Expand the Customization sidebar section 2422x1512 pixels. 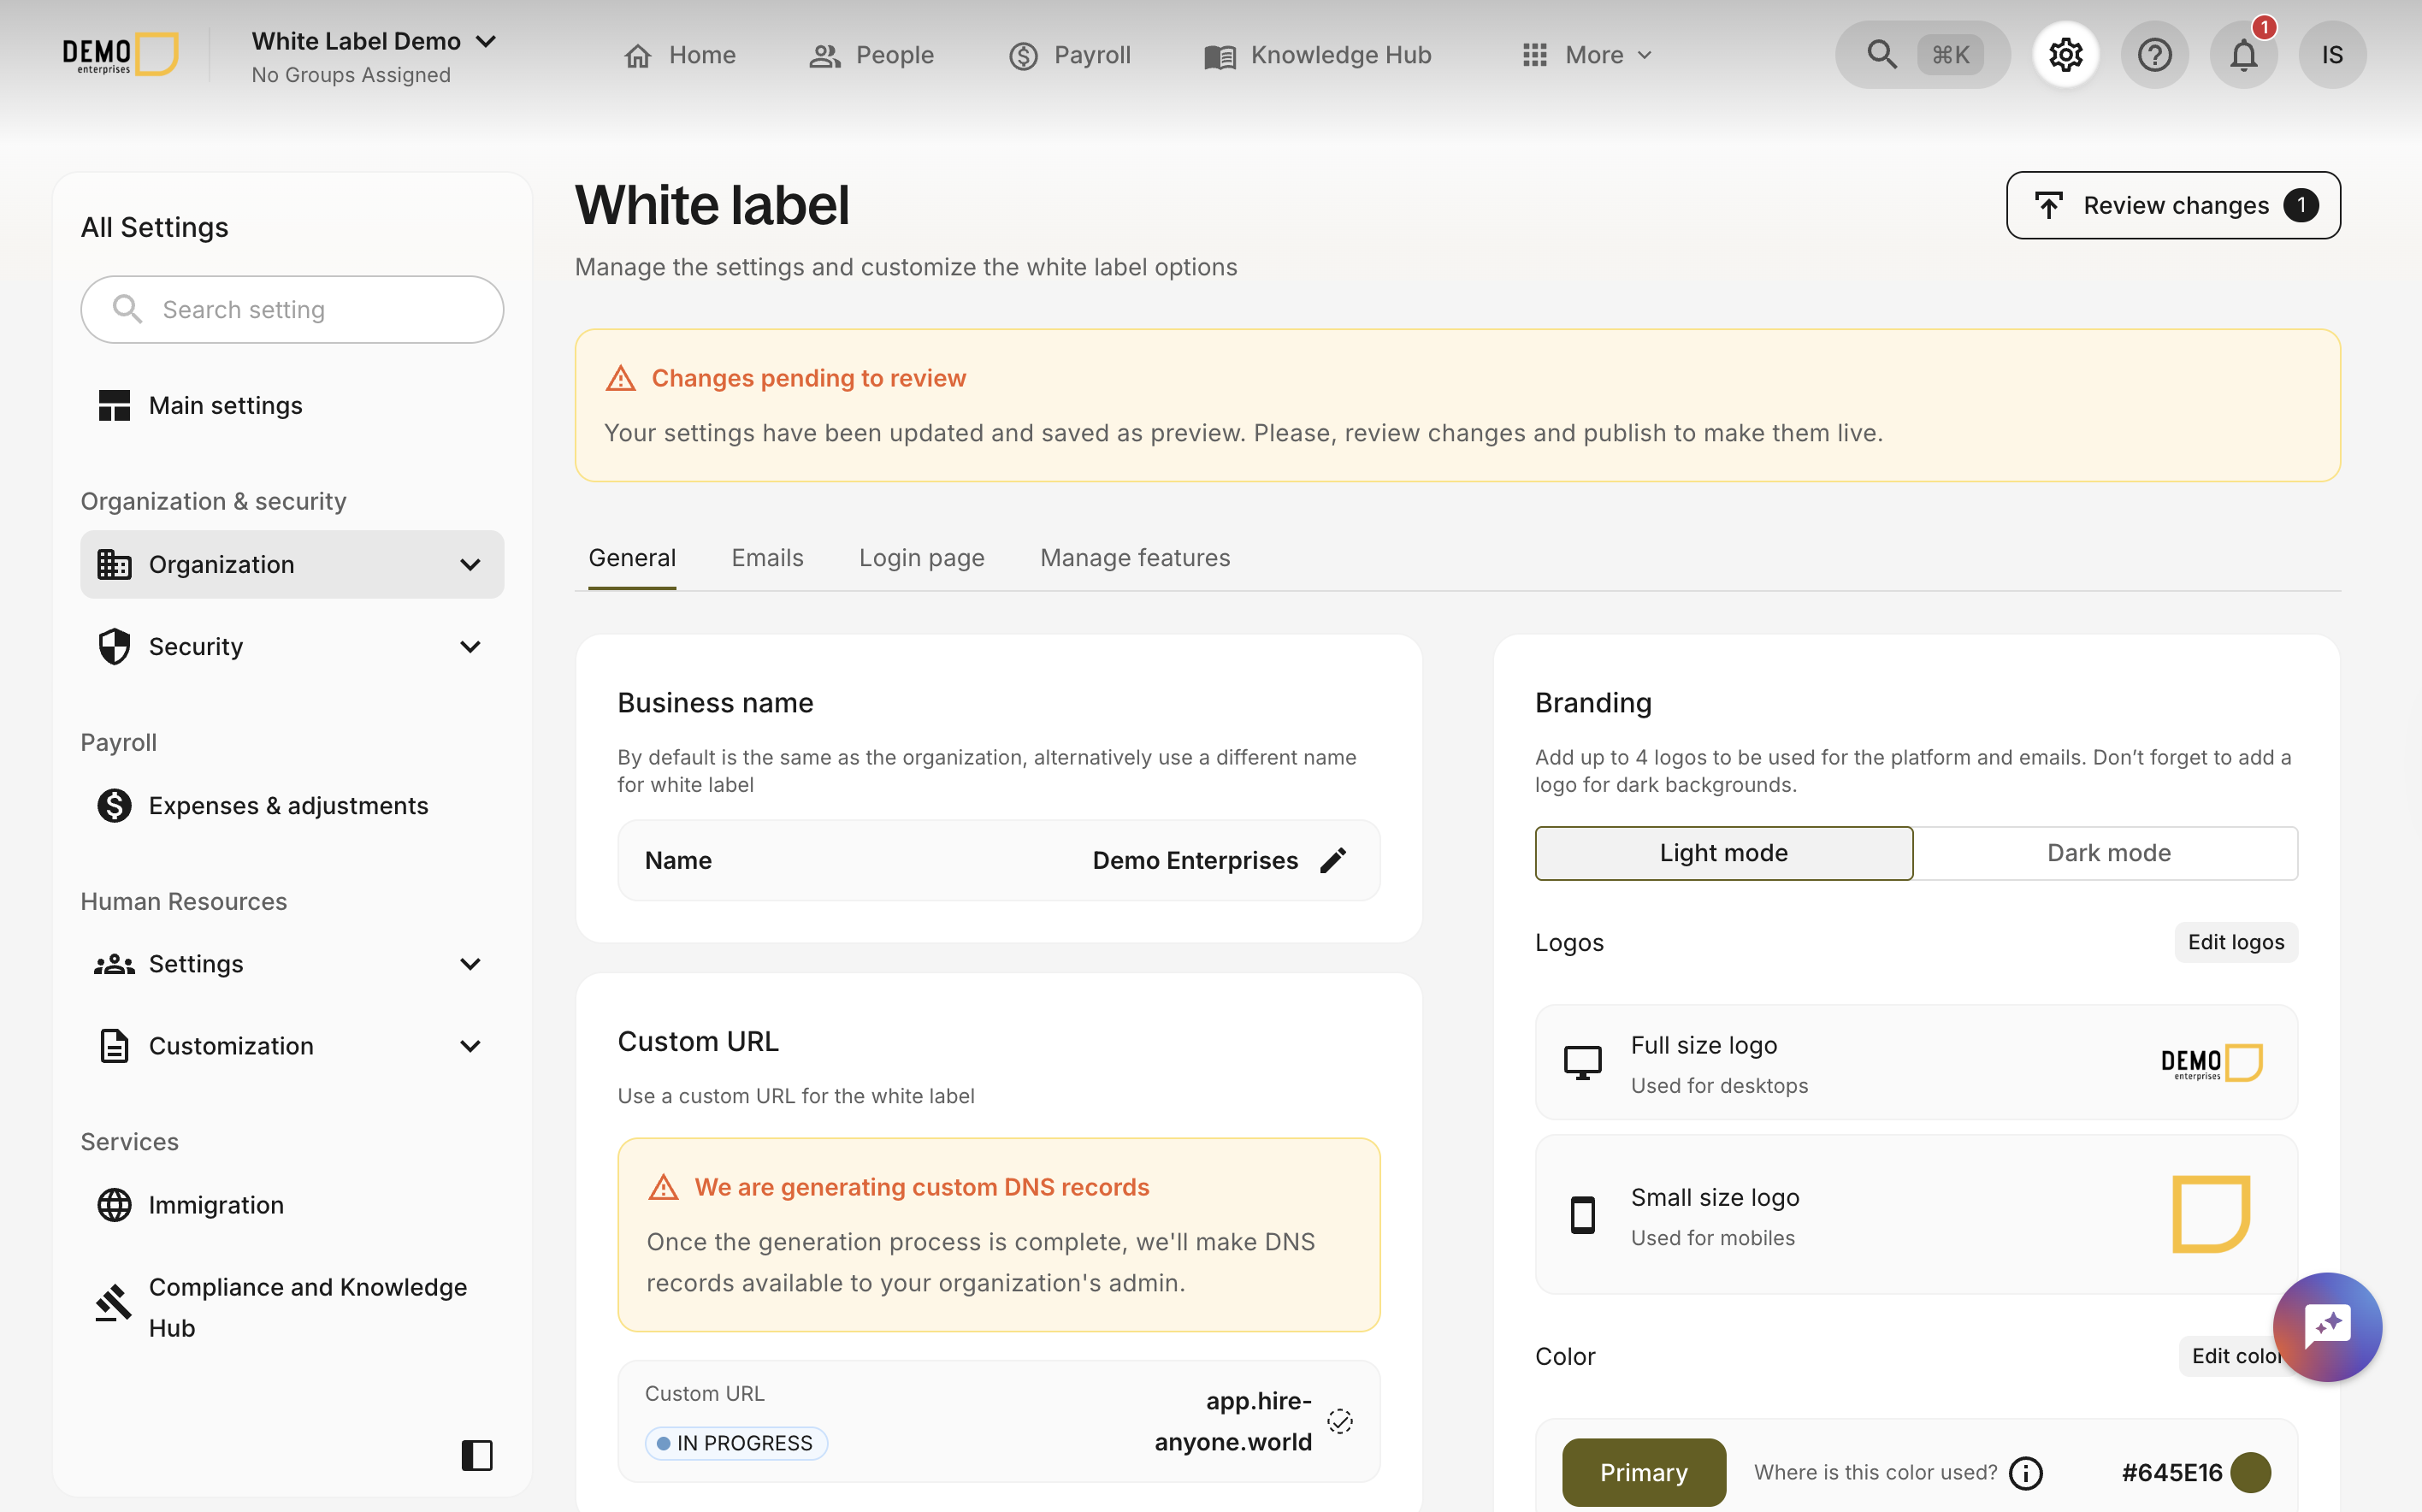click(291, 1045)
